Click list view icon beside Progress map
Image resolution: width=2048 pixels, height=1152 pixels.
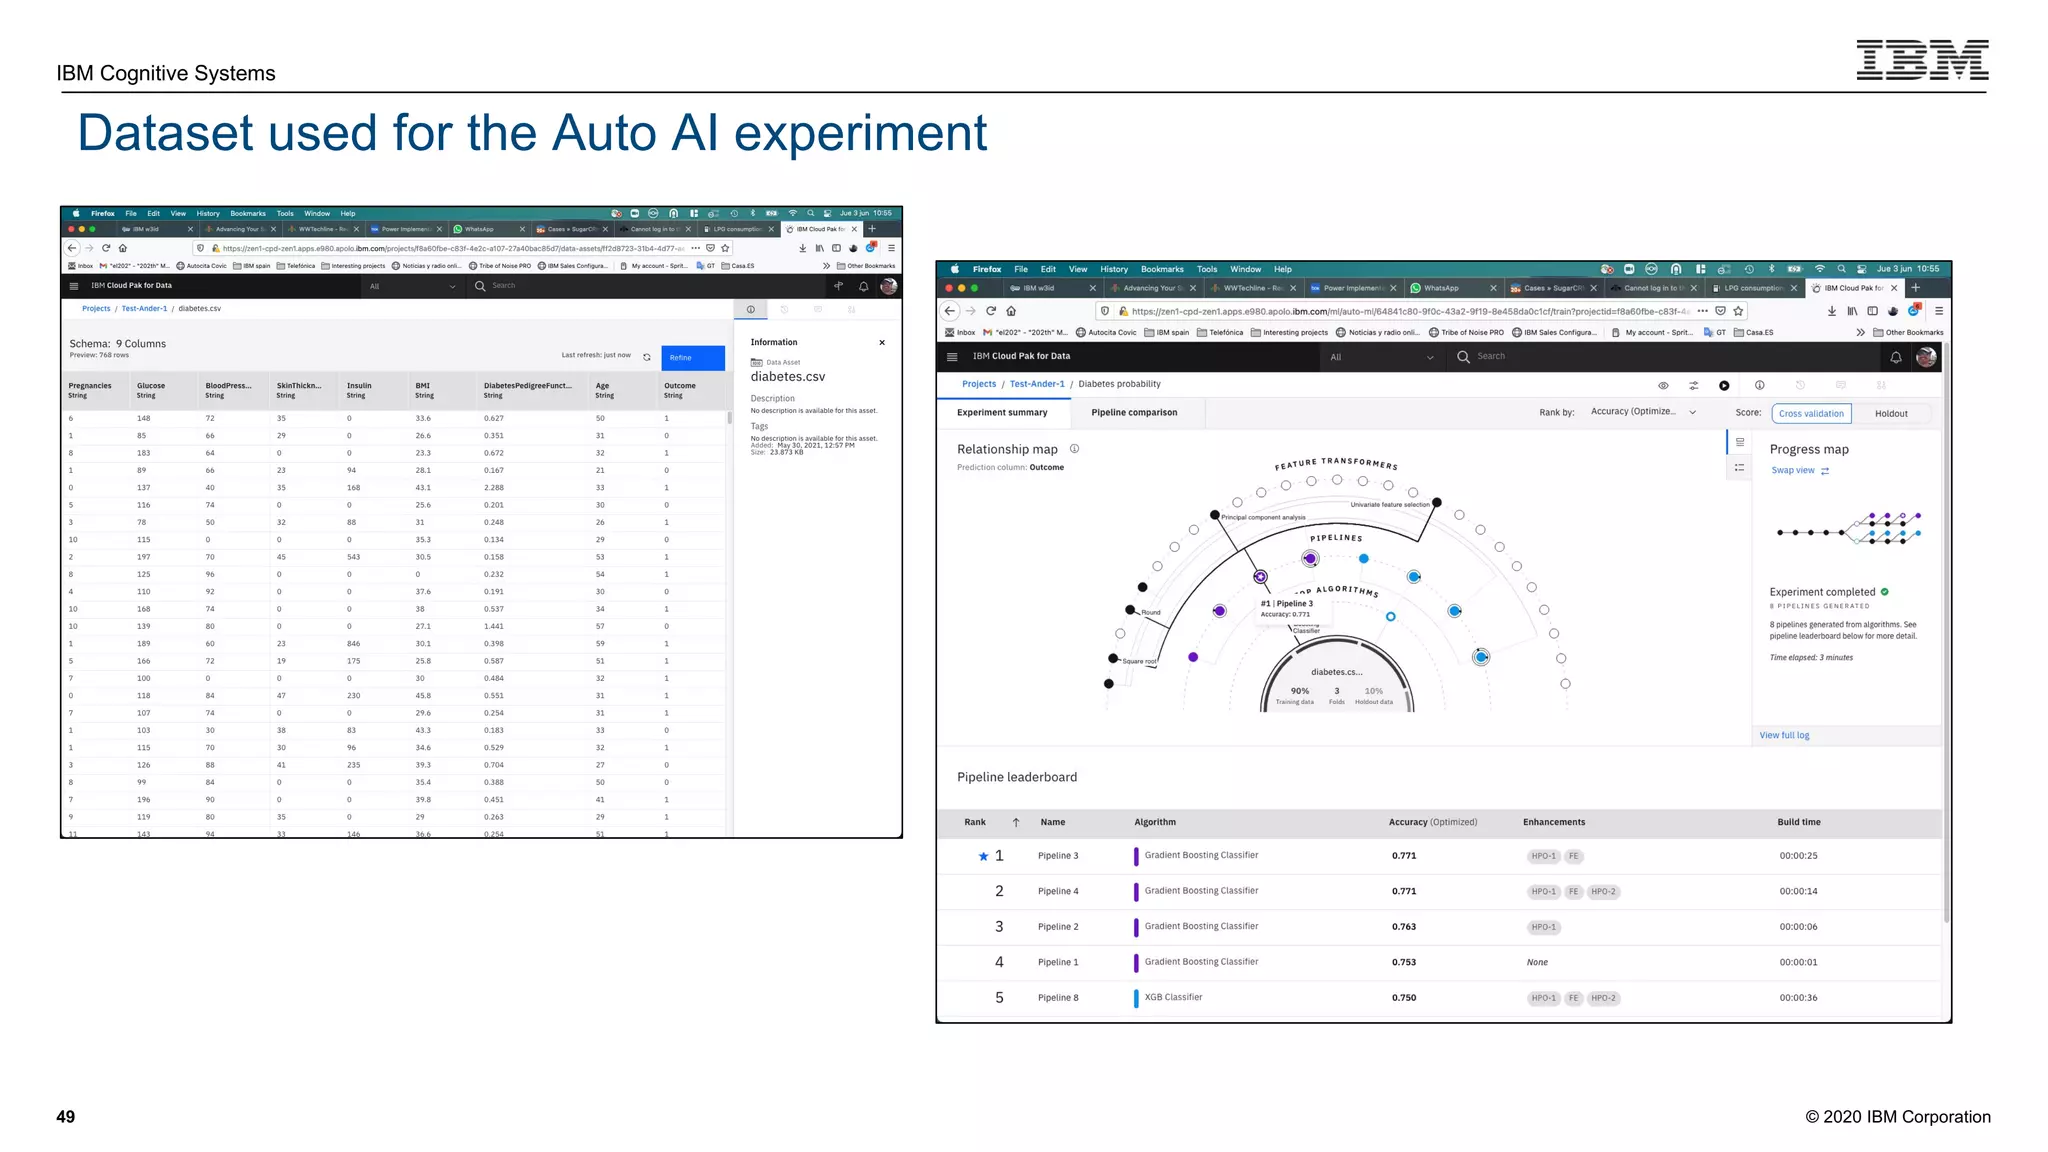(1740, 442)
